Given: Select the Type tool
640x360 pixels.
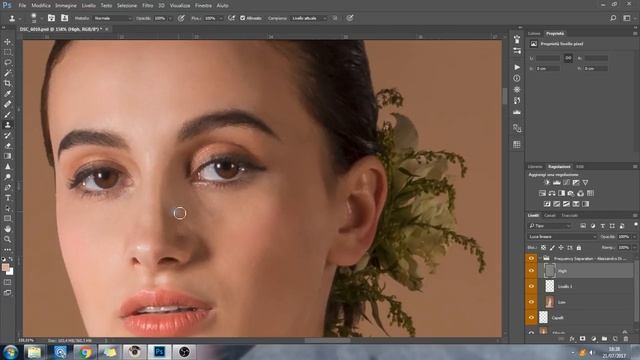Looking at the screenshot, I should click(x=7, y=198).
